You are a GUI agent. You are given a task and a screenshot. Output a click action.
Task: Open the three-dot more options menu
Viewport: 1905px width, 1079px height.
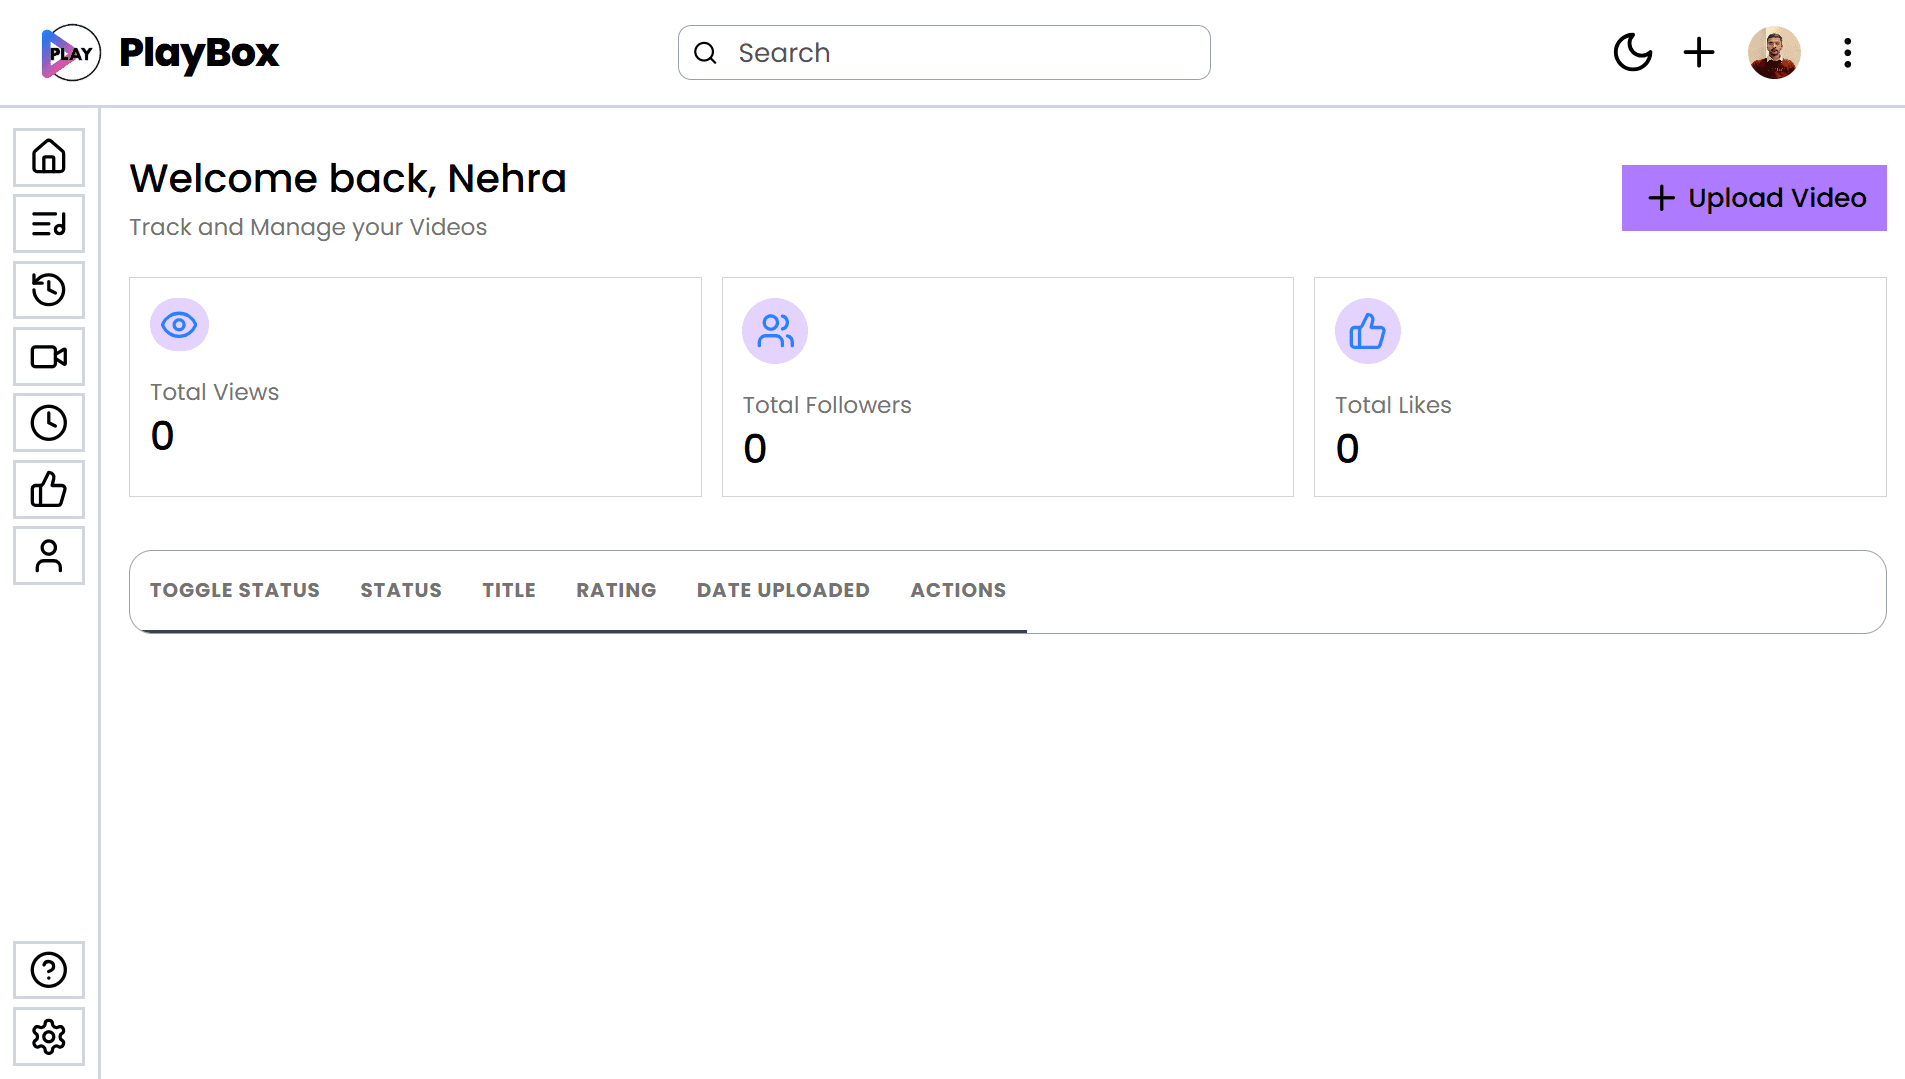tap(1847, 52)
